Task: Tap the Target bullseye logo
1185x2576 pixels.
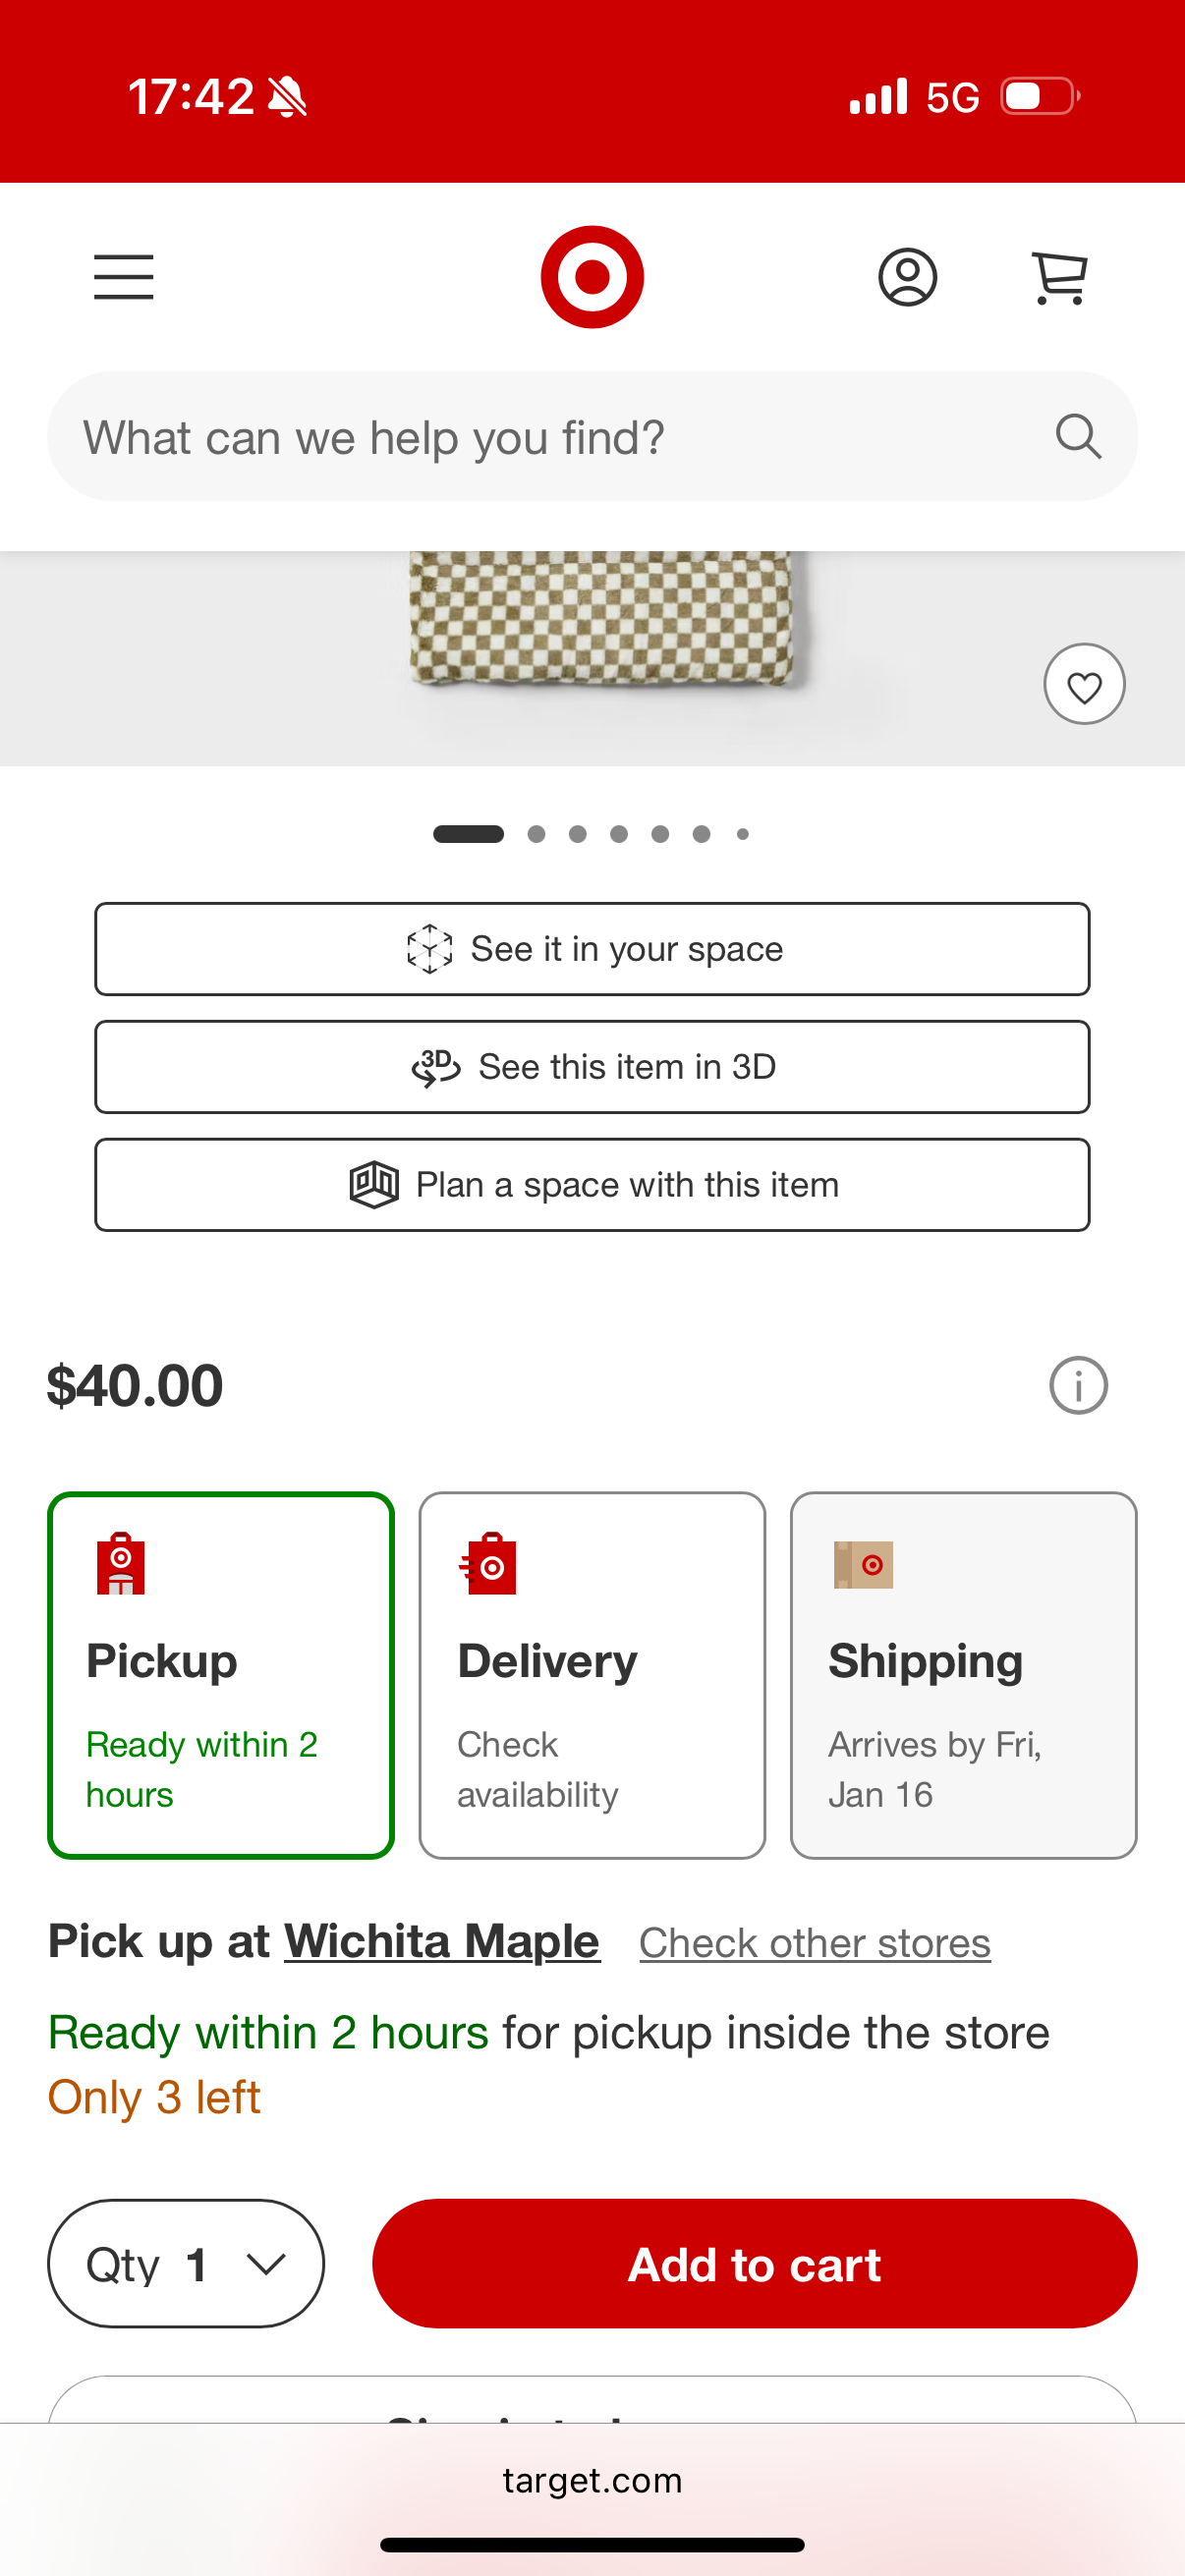Action: (592, 277)
